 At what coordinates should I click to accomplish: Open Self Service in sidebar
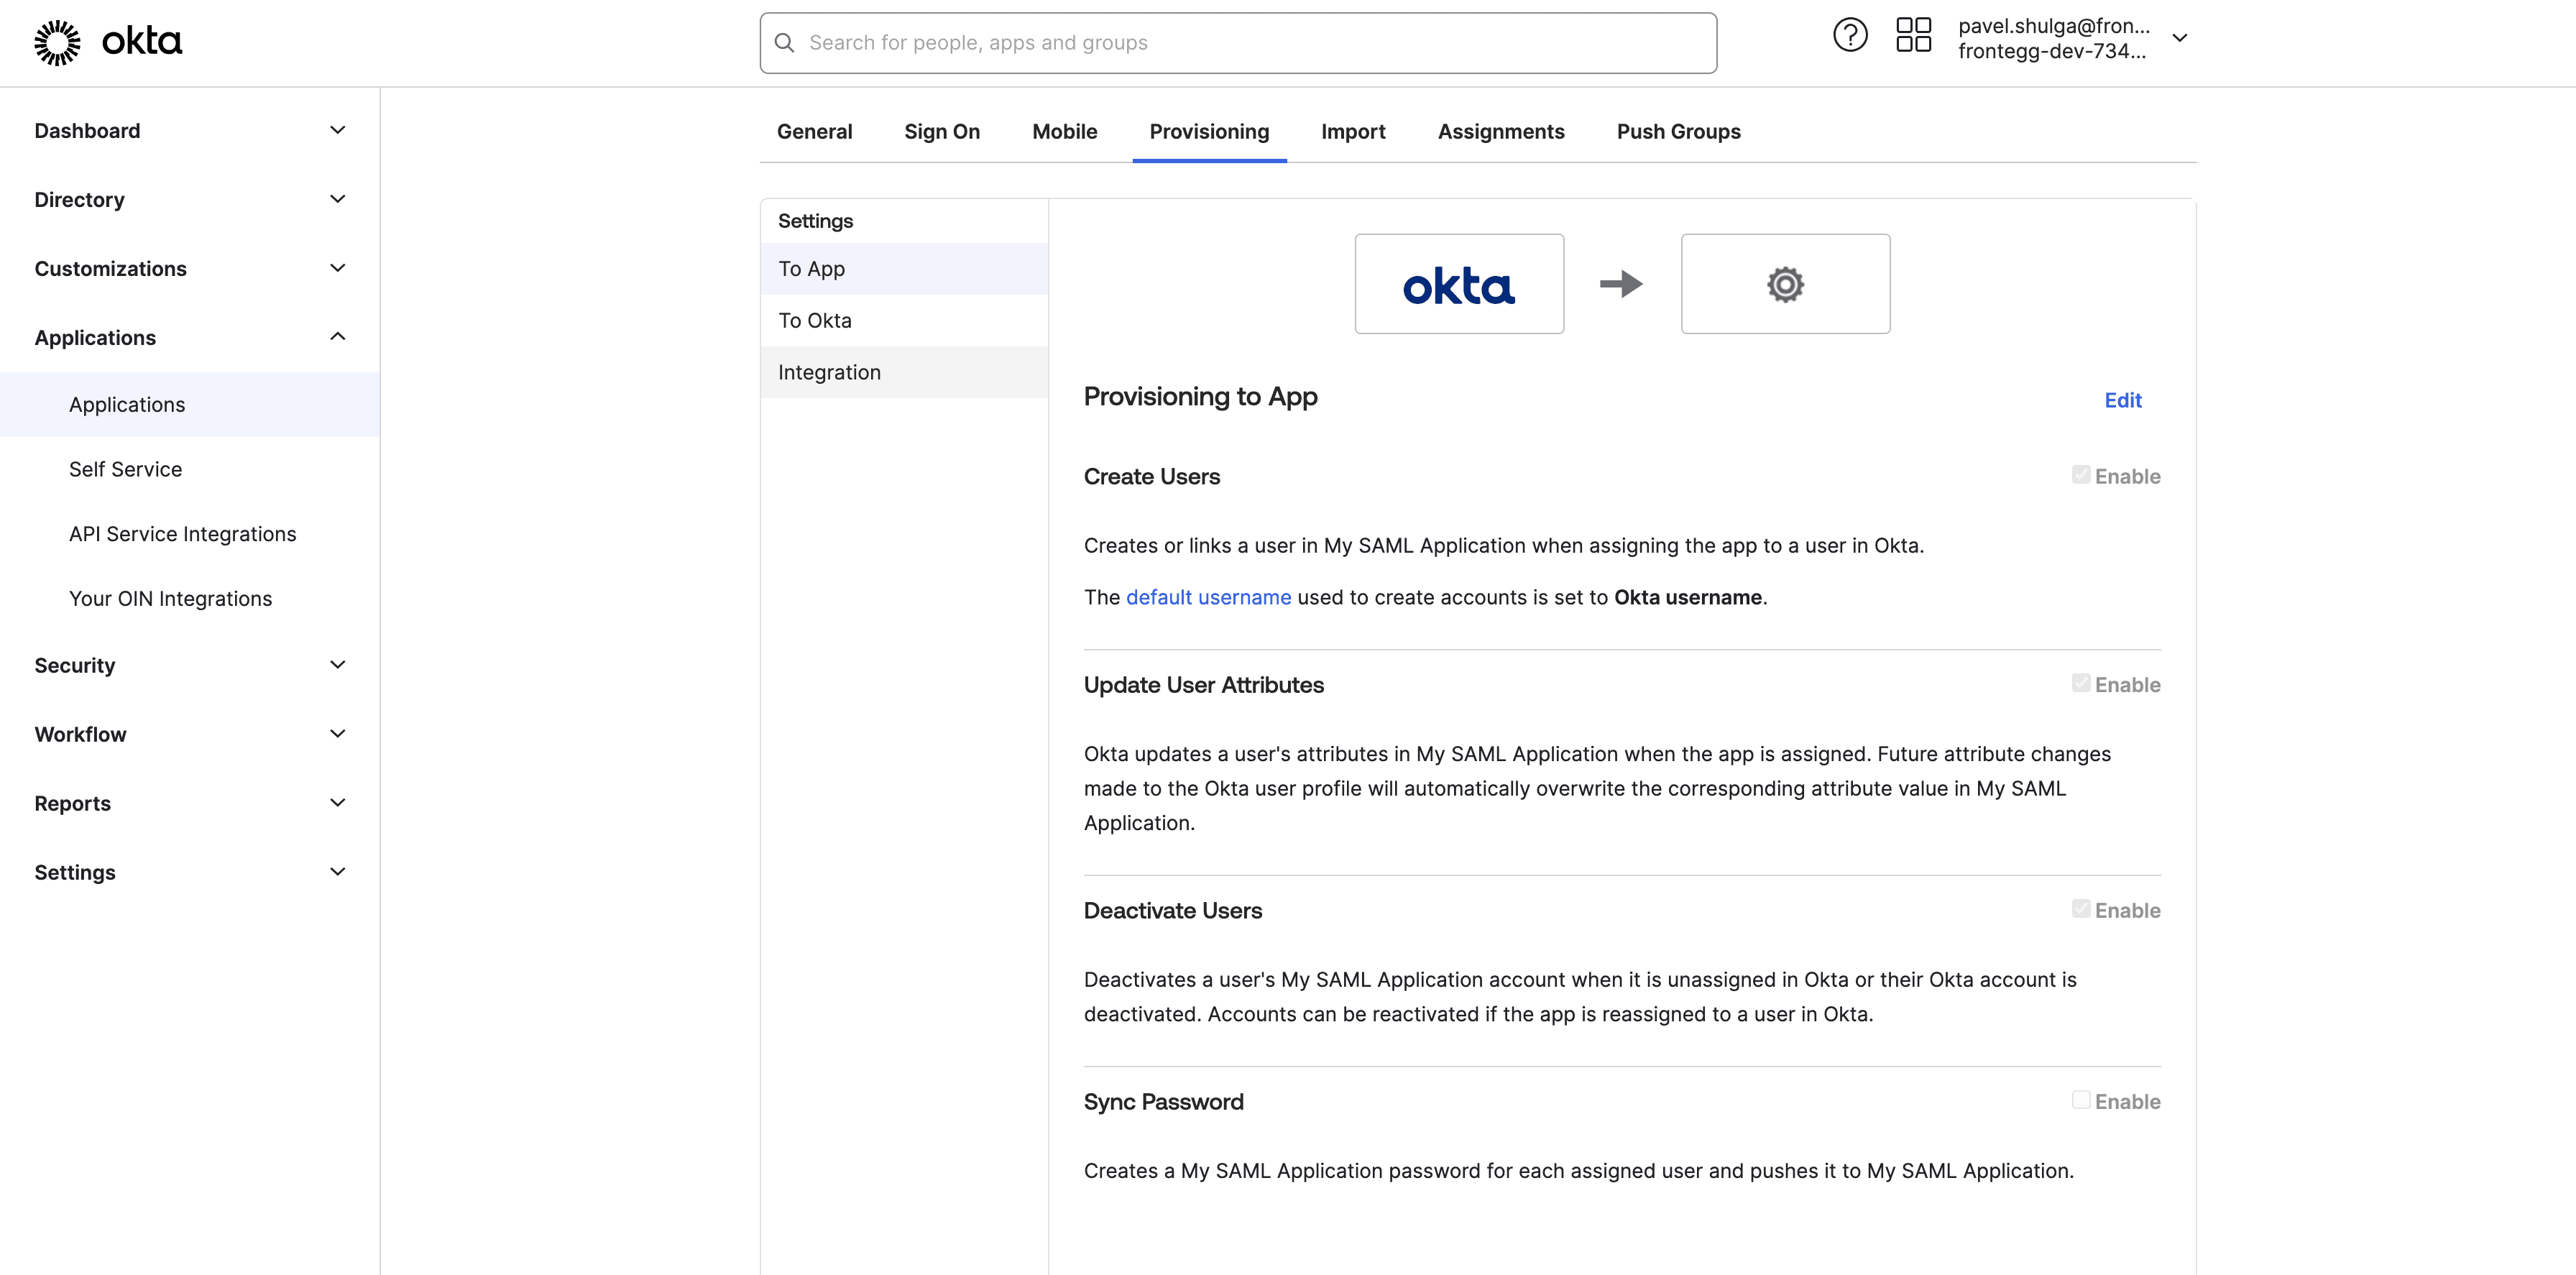point(190,470)
